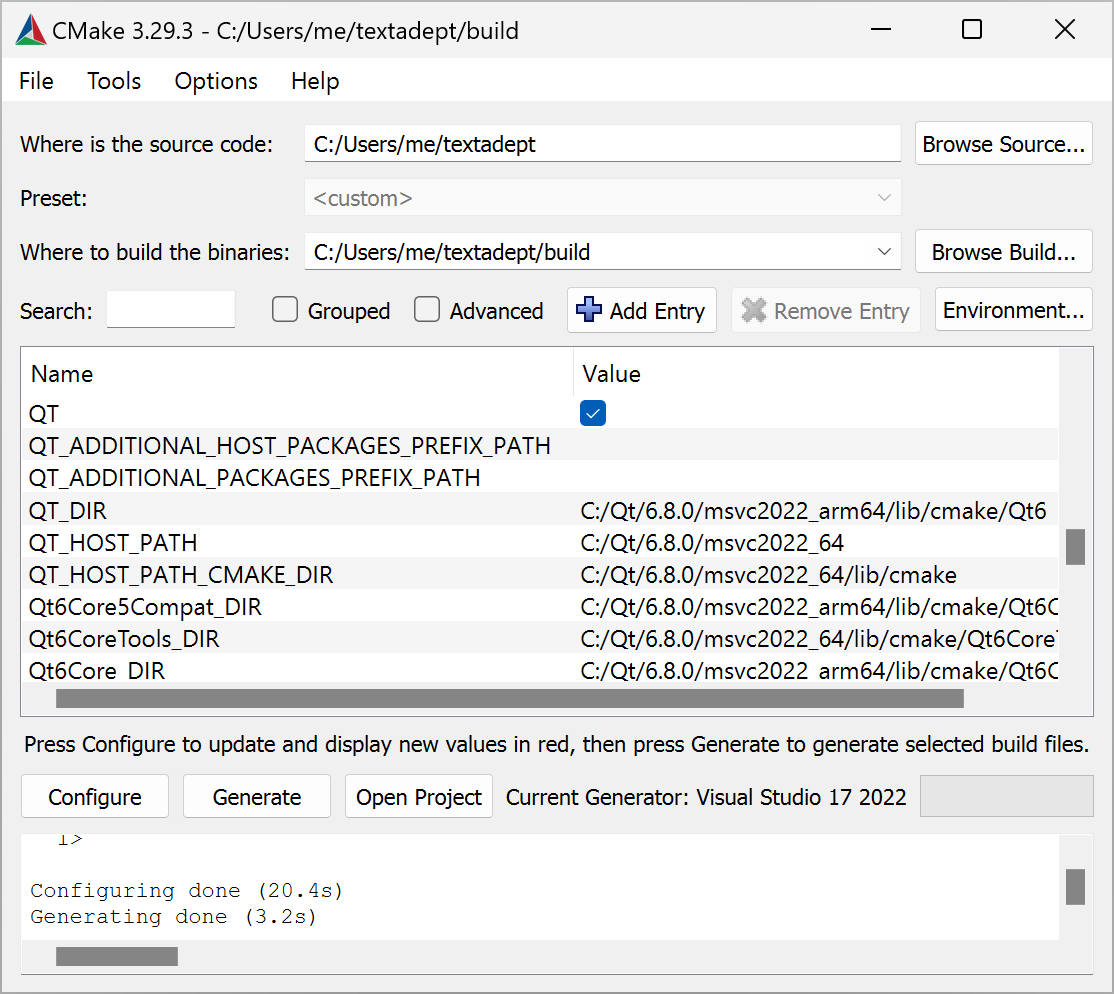Click the Search input field
This screenshot has width=1114, height=994.
171,310
